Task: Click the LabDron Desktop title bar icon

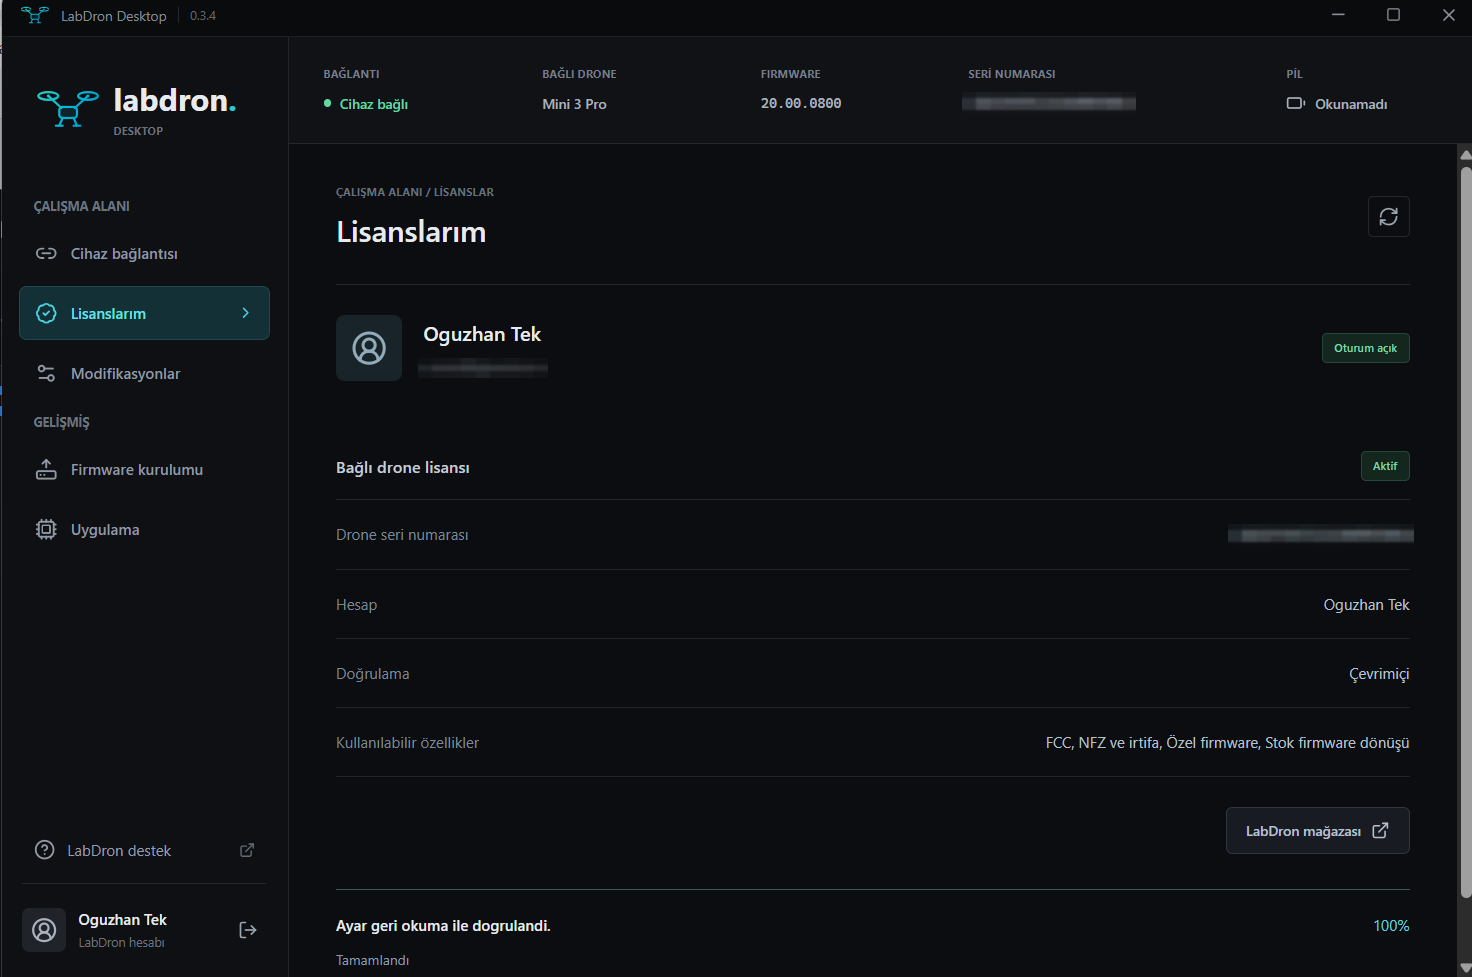Action: click(x=34, y=15)
